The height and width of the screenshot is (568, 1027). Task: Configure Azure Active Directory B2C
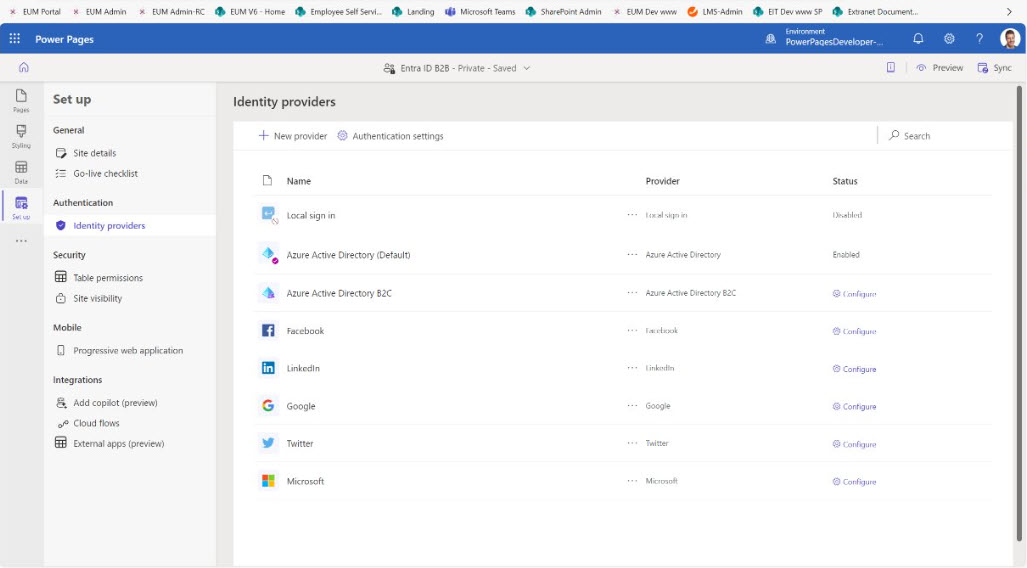tap(854, 293)
